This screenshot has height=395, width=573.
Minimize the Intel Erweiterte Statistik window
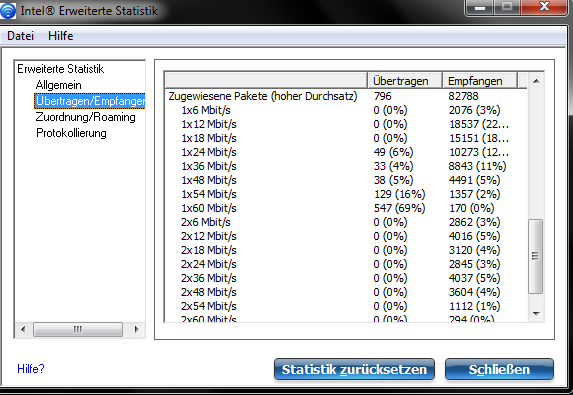point(480,7)
